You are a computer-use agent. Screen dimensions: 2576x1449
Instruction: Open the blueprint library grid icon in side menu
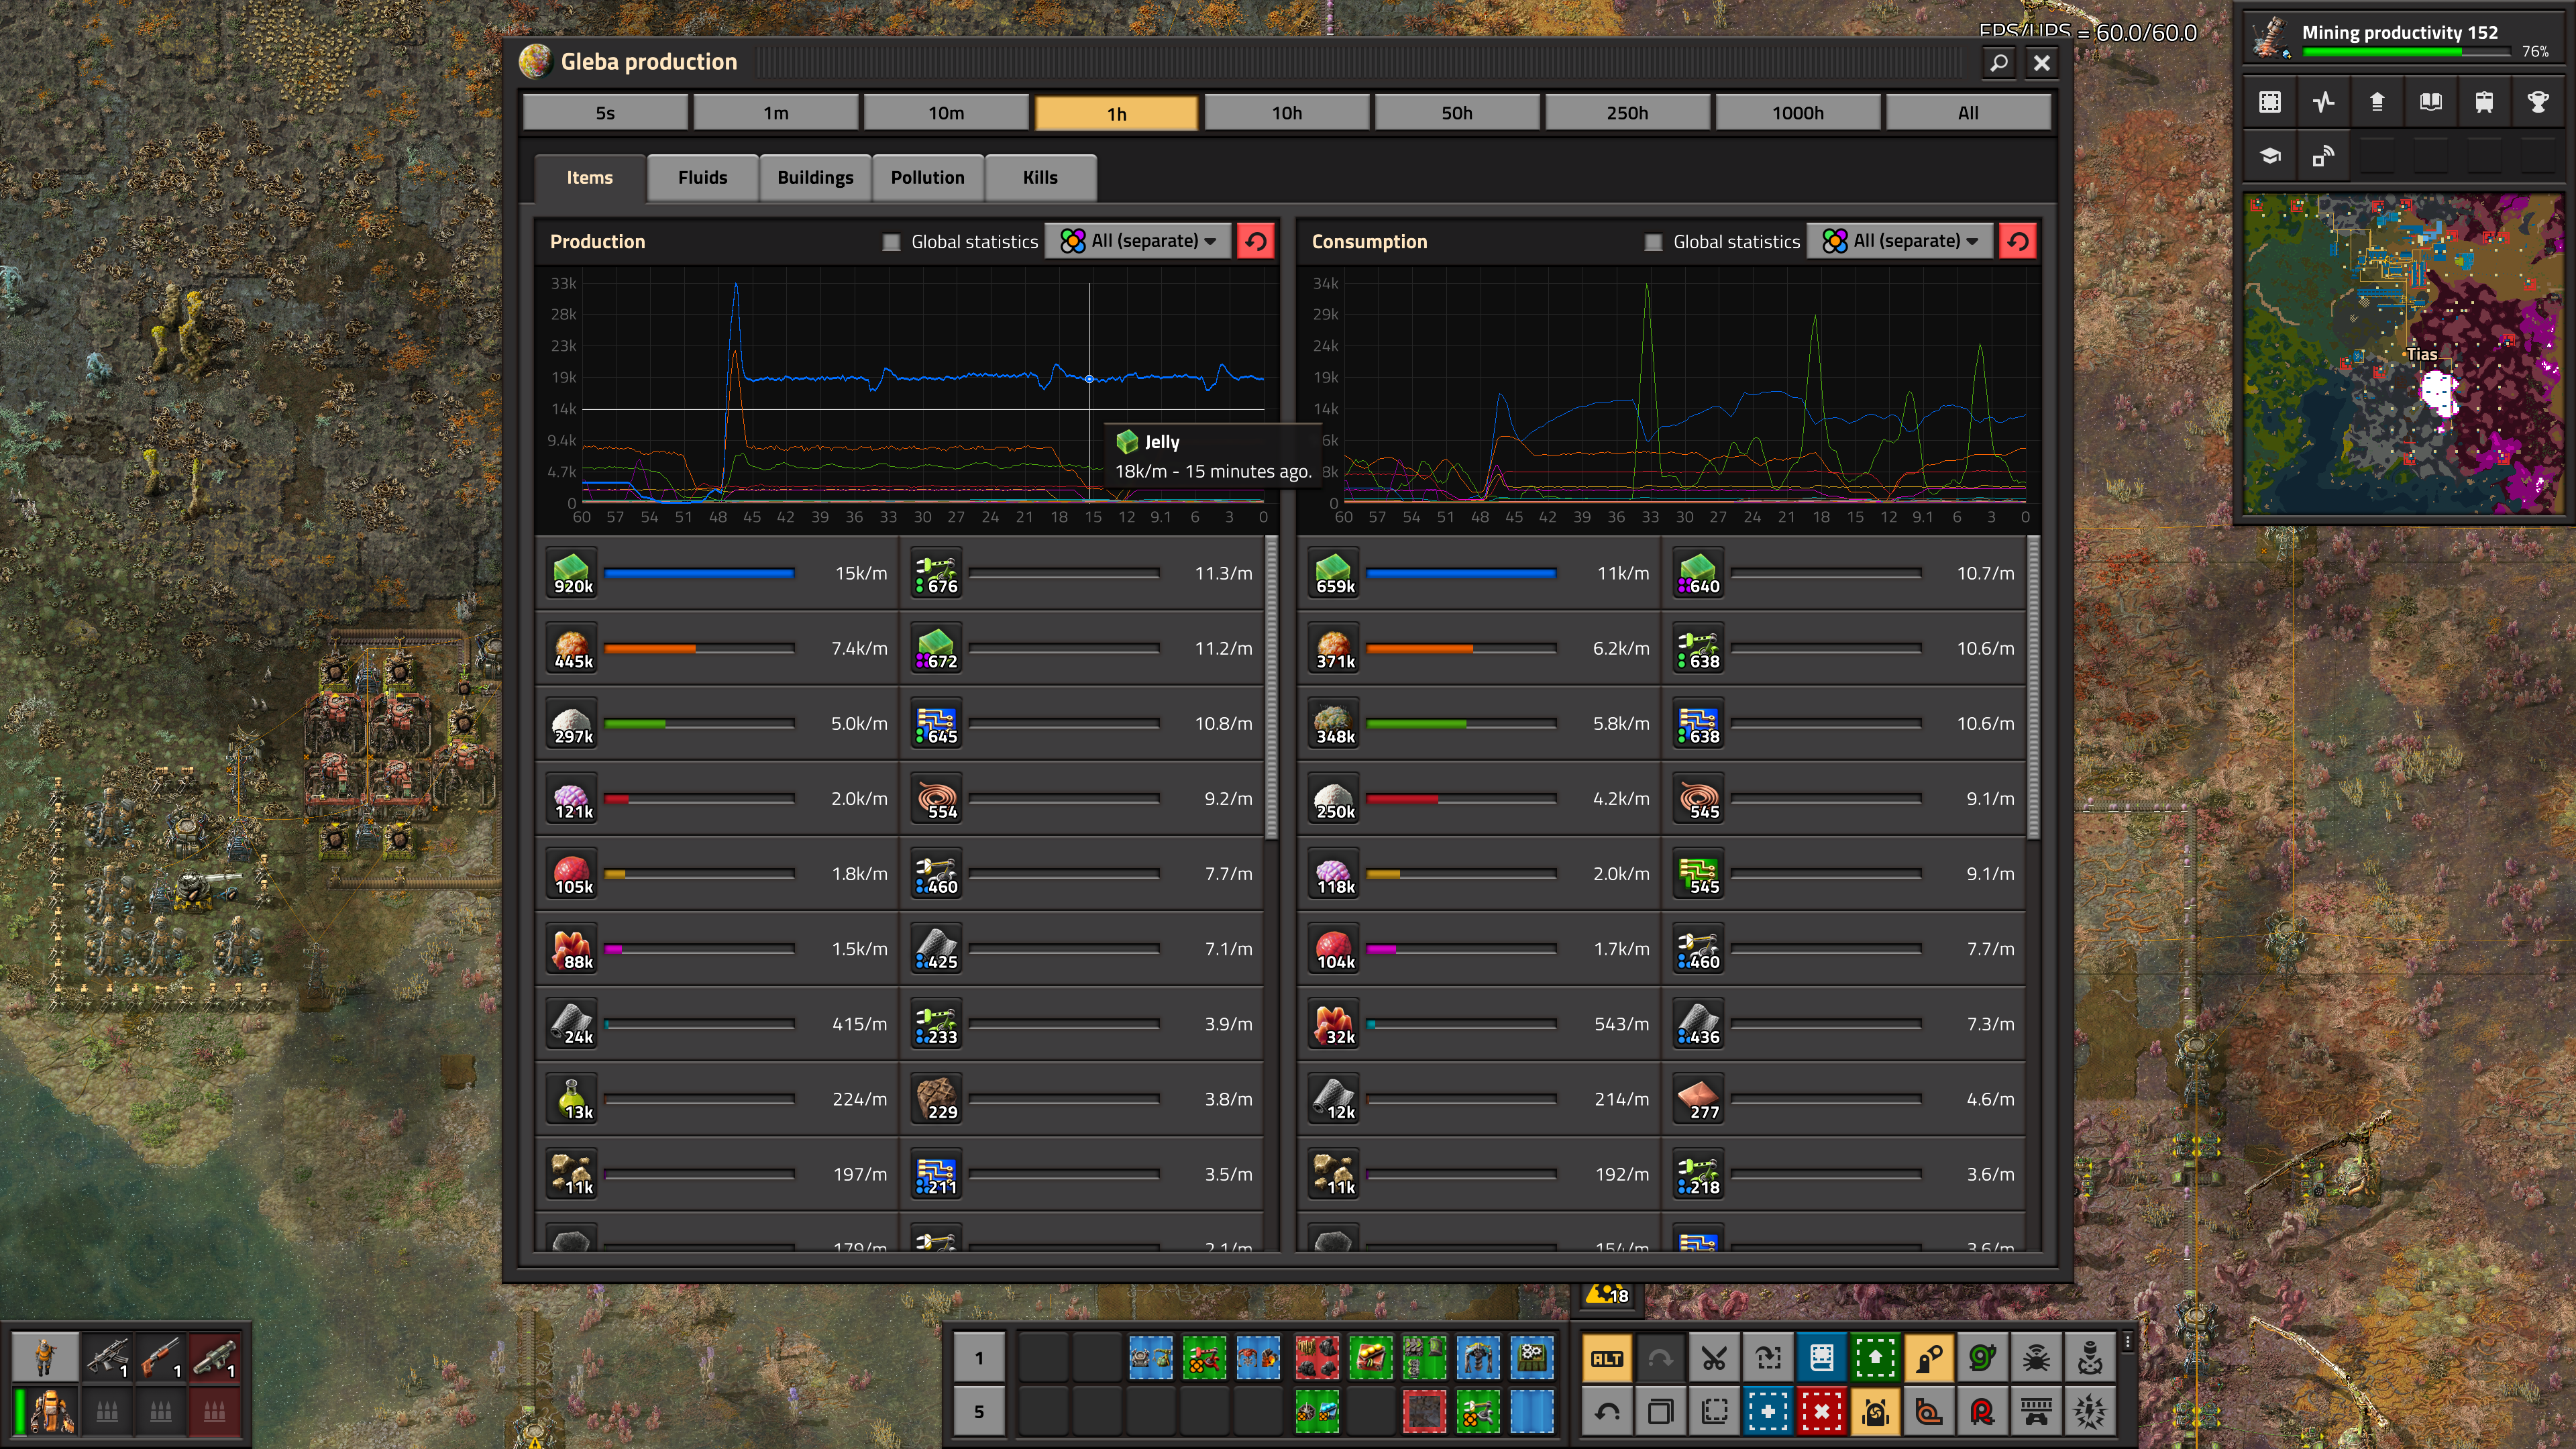click(x=2270, y=102)
